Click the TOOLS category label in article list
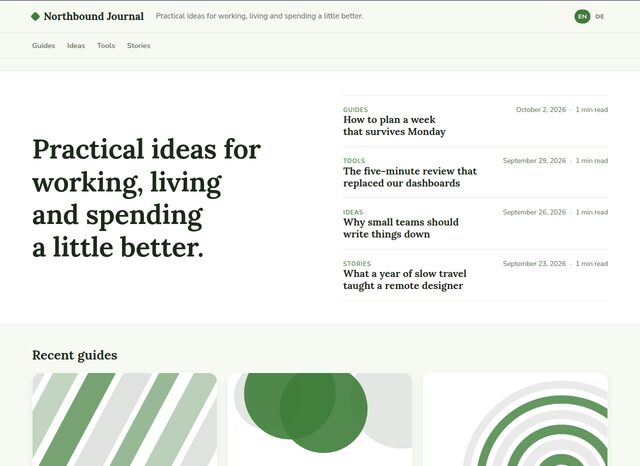This screenshot has height=466, width=640. click(354, 161)
